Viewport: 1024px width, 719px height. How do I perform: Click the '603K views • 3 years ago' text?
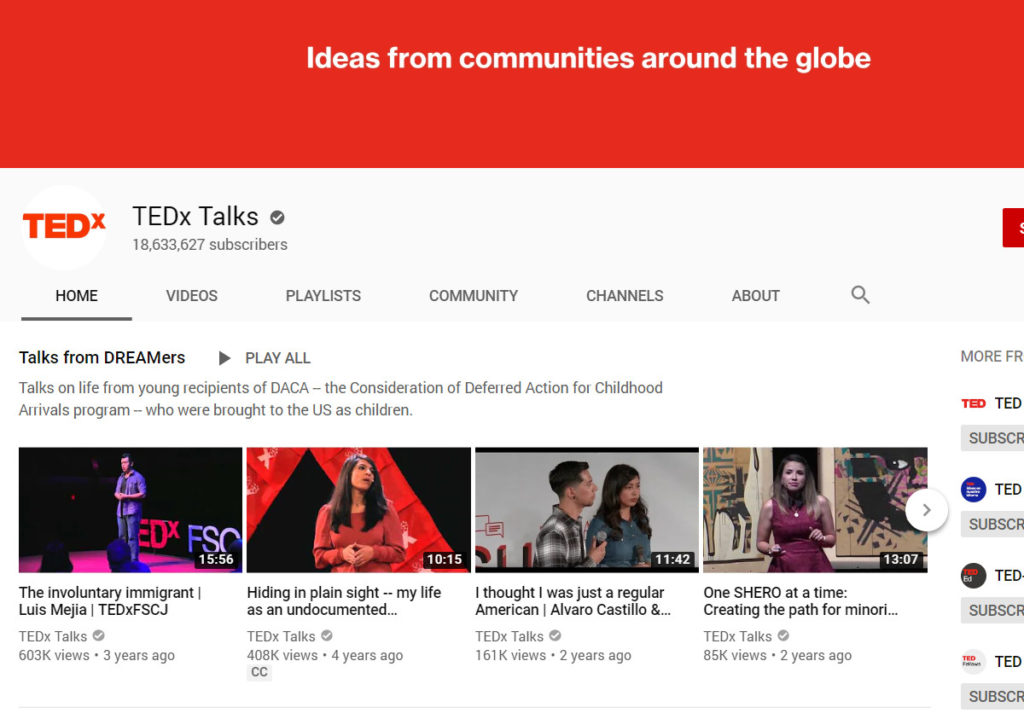coord(97,655)
